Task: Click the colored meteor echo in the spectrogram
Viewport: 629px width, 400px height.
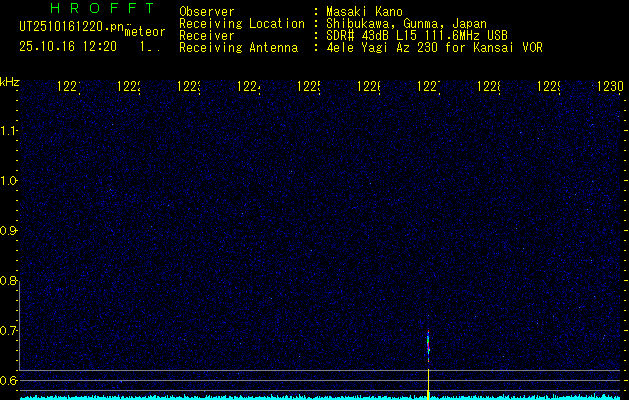Action: [x=428, y=346]
